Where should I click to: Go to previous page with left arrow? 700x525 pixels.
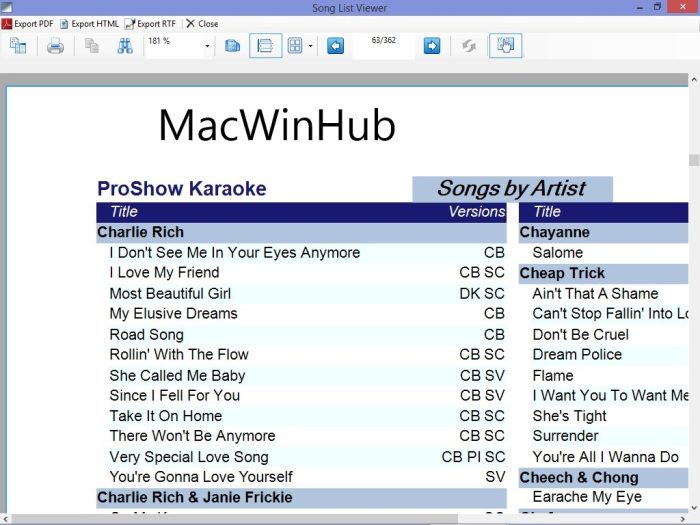[x=336, y=46]
